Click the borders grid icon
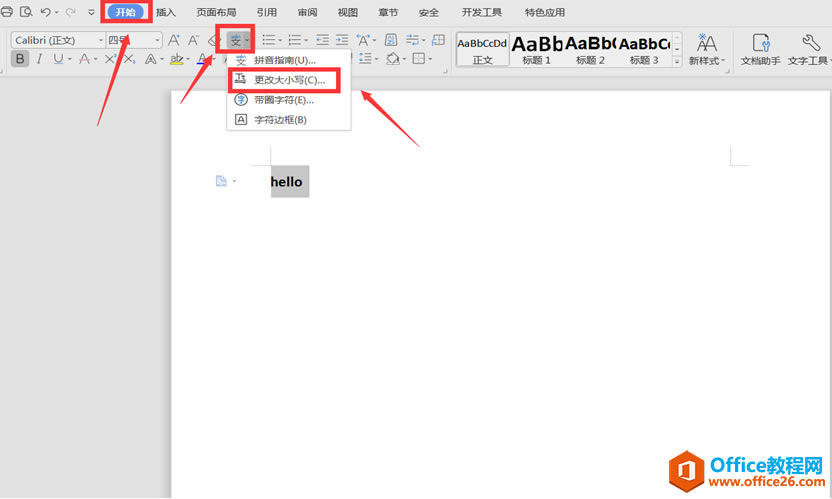Viewport: 832px width, 499px height. point(419,59)
